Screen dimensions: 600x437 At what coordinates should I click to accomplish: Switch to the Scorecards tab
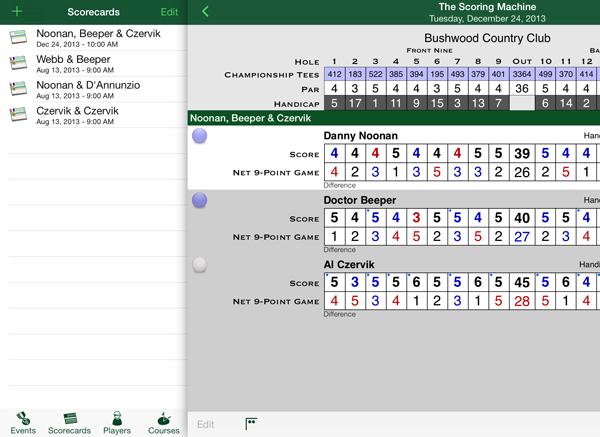pos(70,423)
